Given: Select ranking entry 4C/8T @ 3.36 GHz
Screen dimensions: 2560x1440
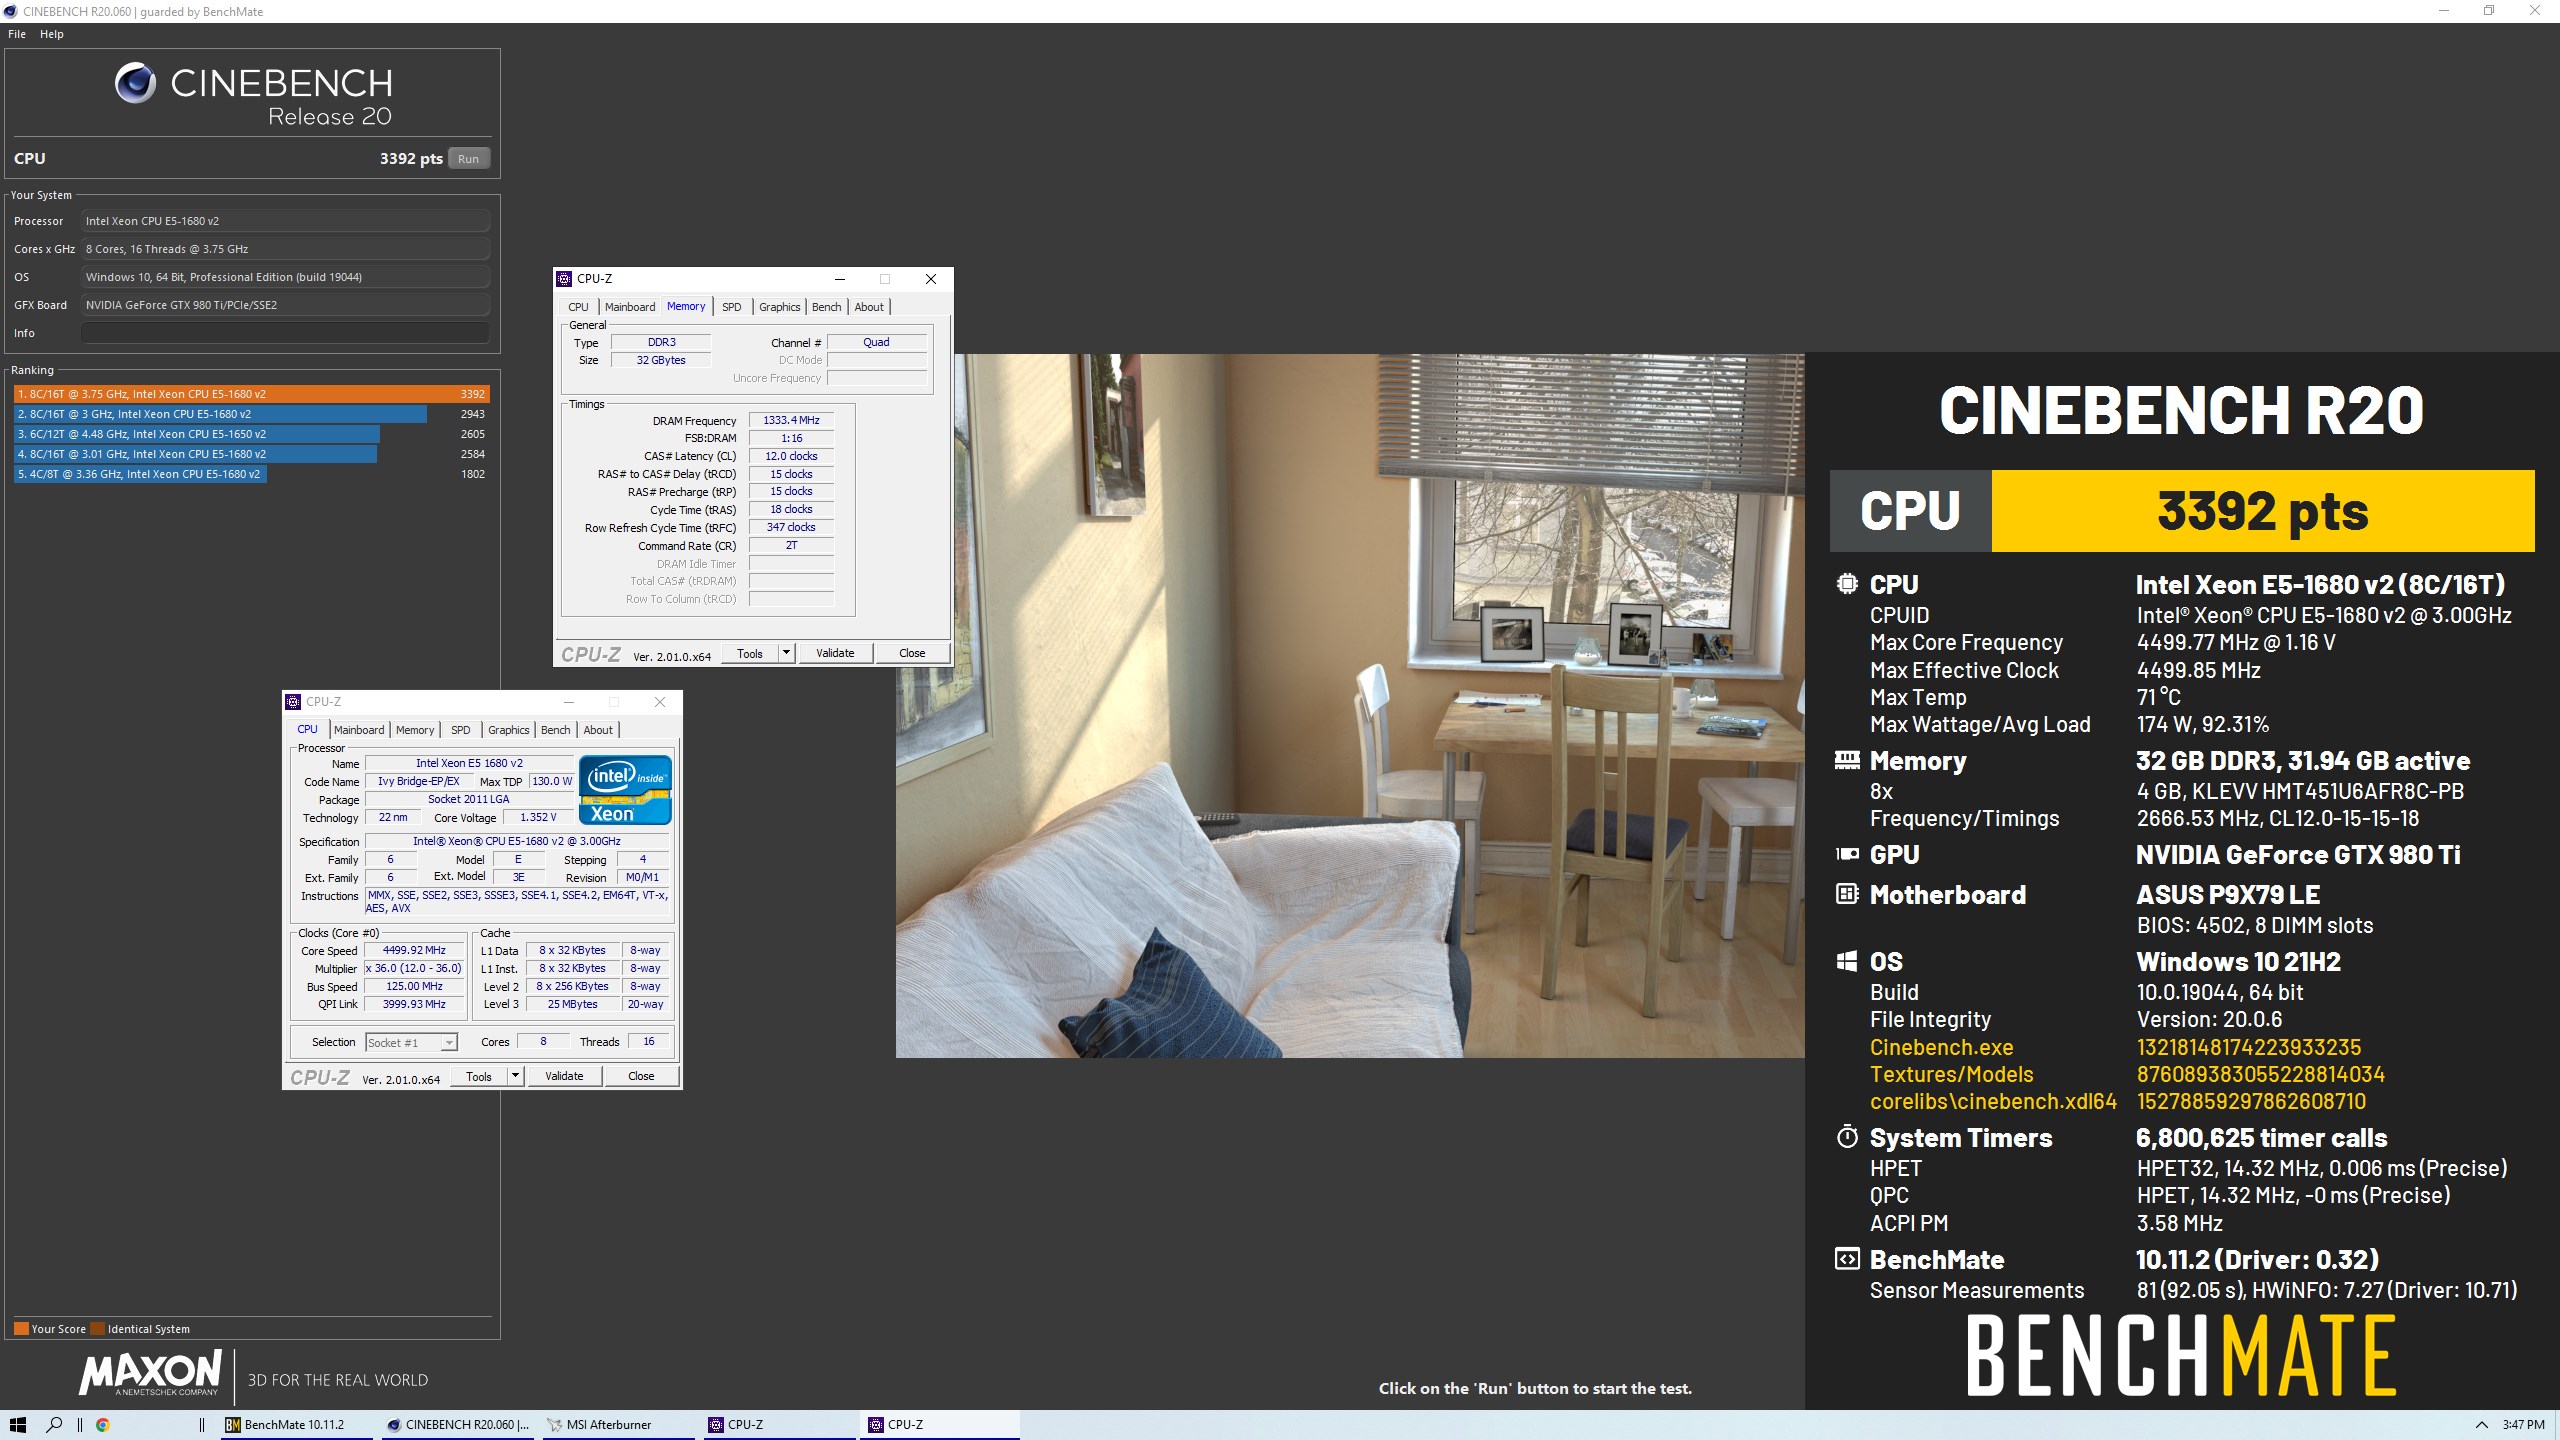Looking at the screenshot, I should tap(251, 474).
